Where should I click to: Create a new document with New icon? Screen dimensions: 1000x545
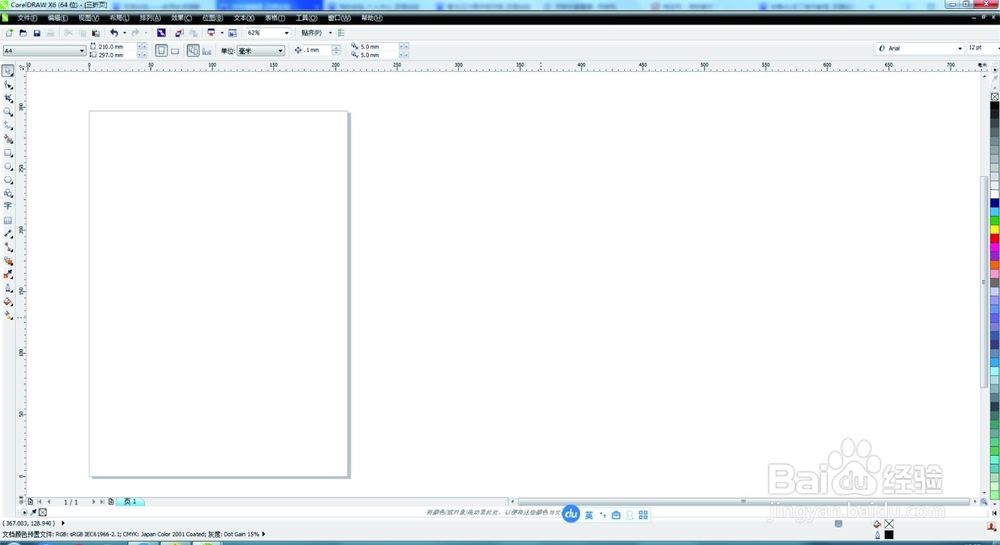point(10,33)
